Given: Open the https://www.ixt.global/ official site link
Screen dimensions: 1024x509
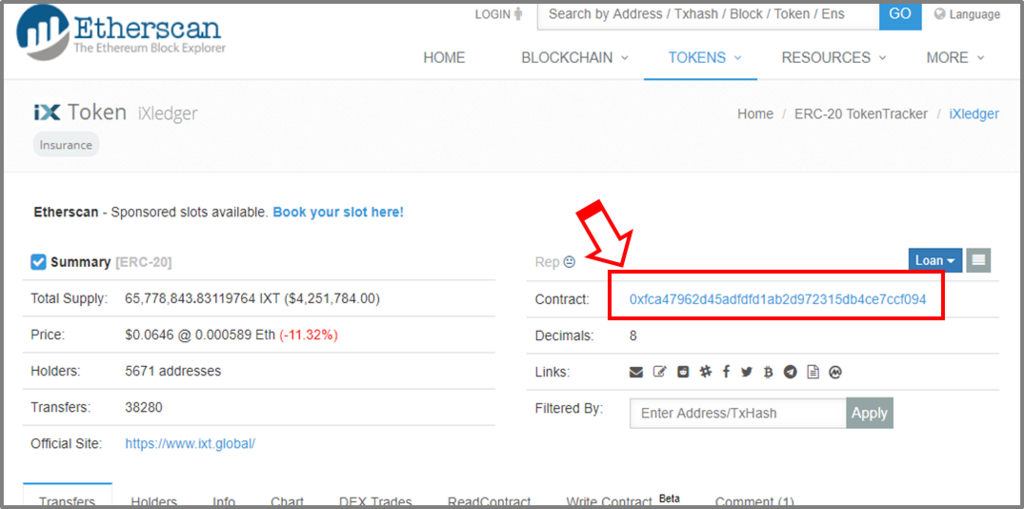Looking at the screenshot, I should coord(190,444).
